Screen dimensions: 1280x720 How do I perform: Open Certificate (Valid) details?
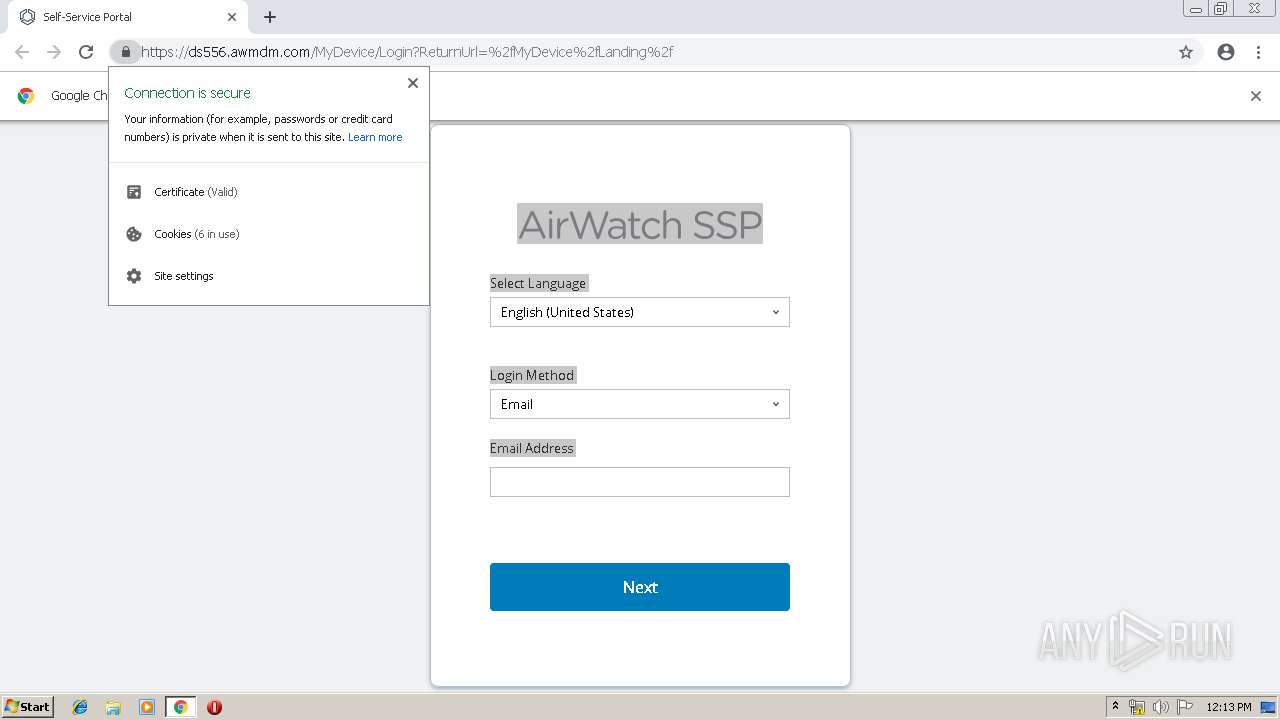point(196,192)
